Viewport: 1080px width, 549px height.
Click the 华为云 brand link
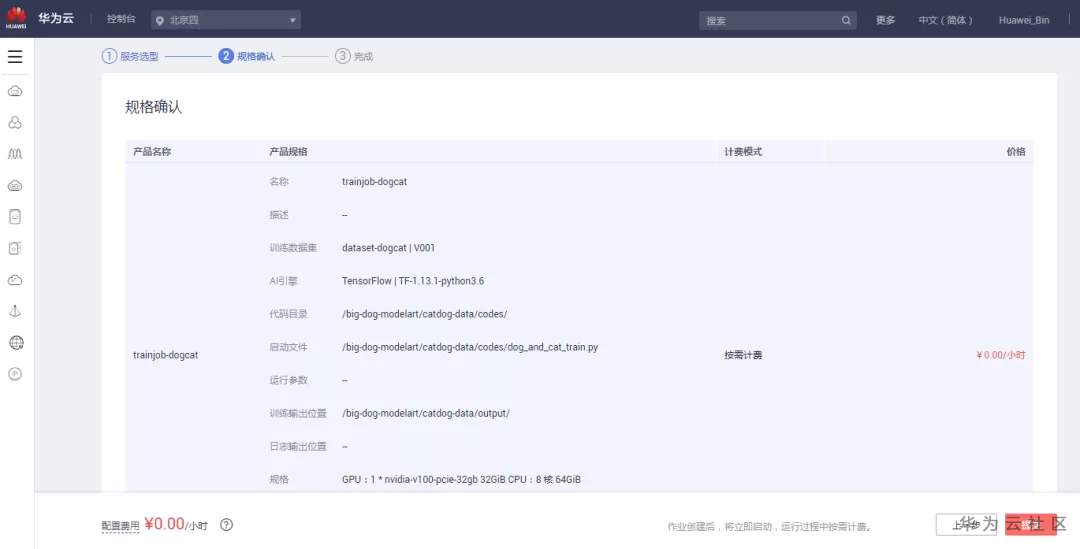tap(56, 19)
